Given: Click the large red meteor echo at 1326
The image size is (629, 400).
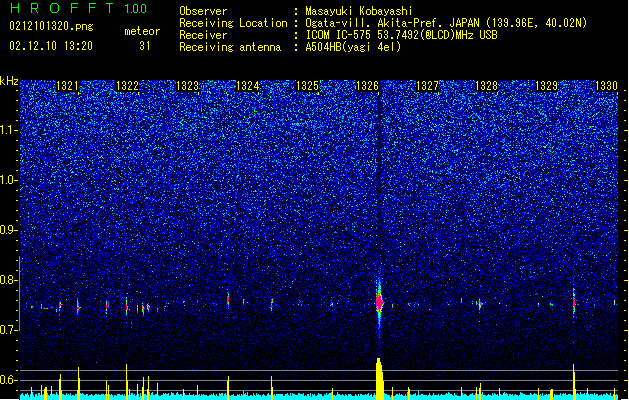Looking at the screenshot, I should 379,303.
